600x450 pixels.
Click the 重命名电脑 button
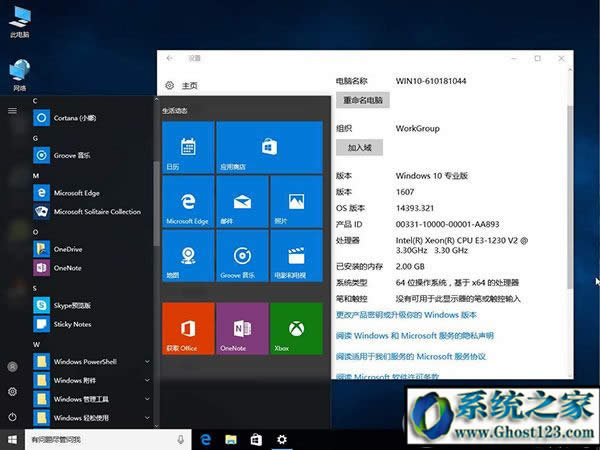coord(366,100)
